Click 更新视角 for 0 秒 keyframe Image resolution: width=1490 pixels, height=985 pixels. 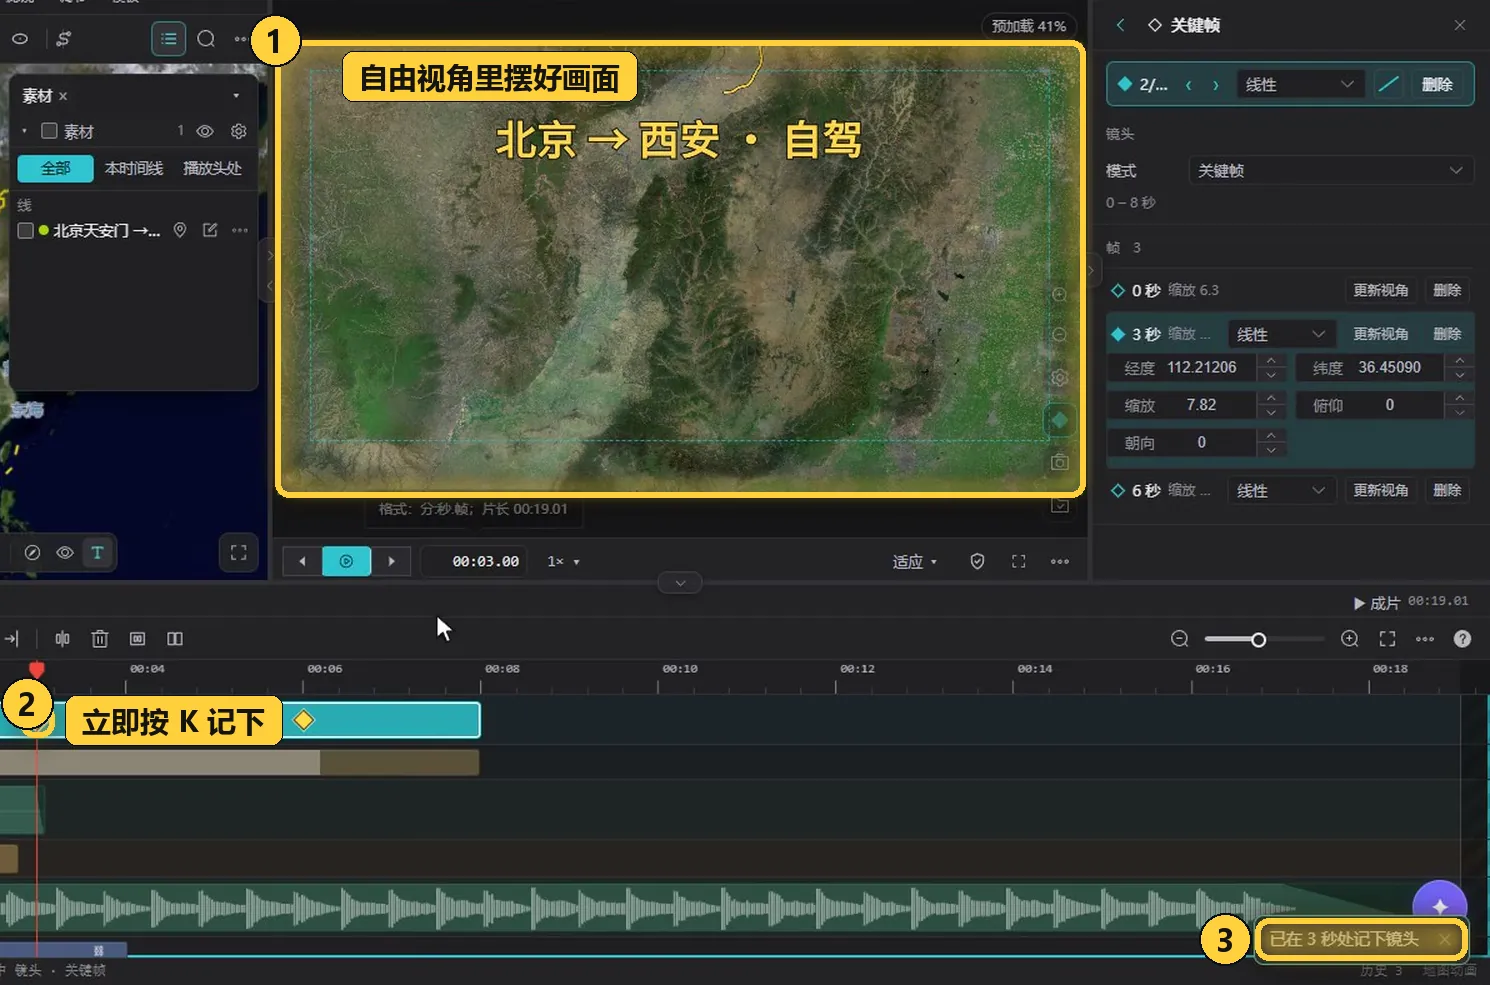[x=1380, y=290]
